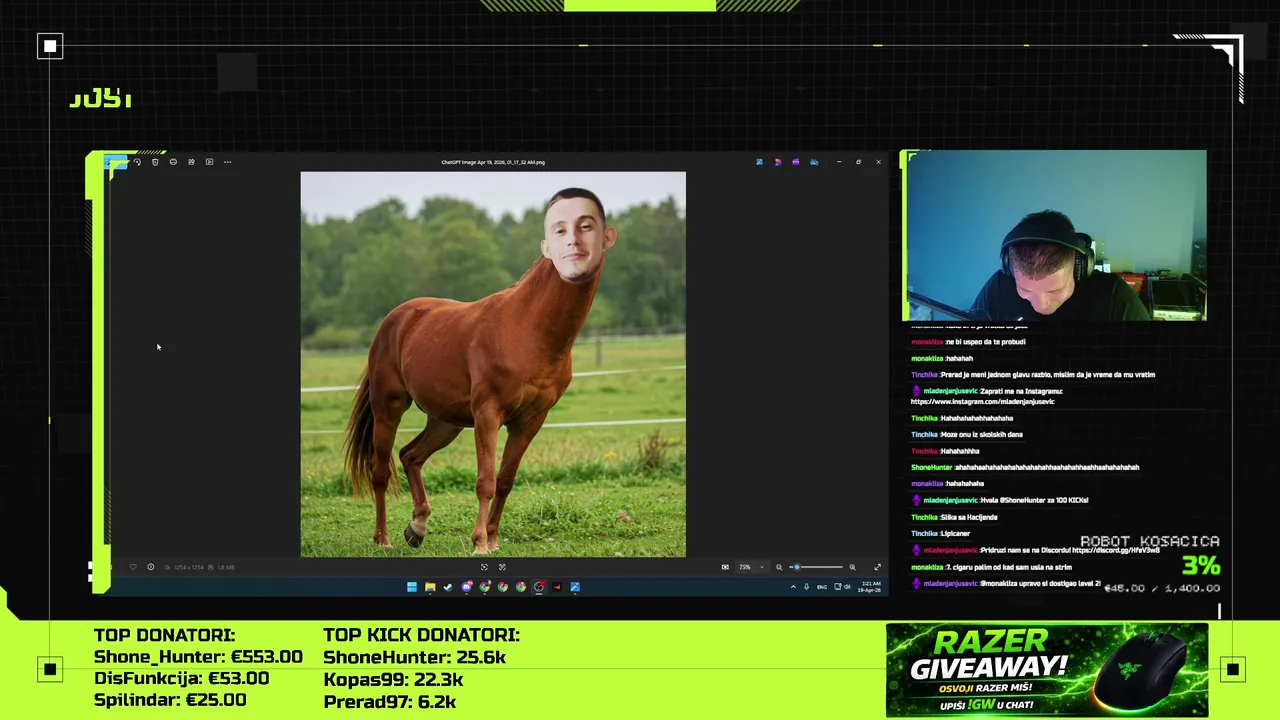Rotate the image in Photos viewer
The height and width of the screenshot is (720, 1280).
pos(137,162)
